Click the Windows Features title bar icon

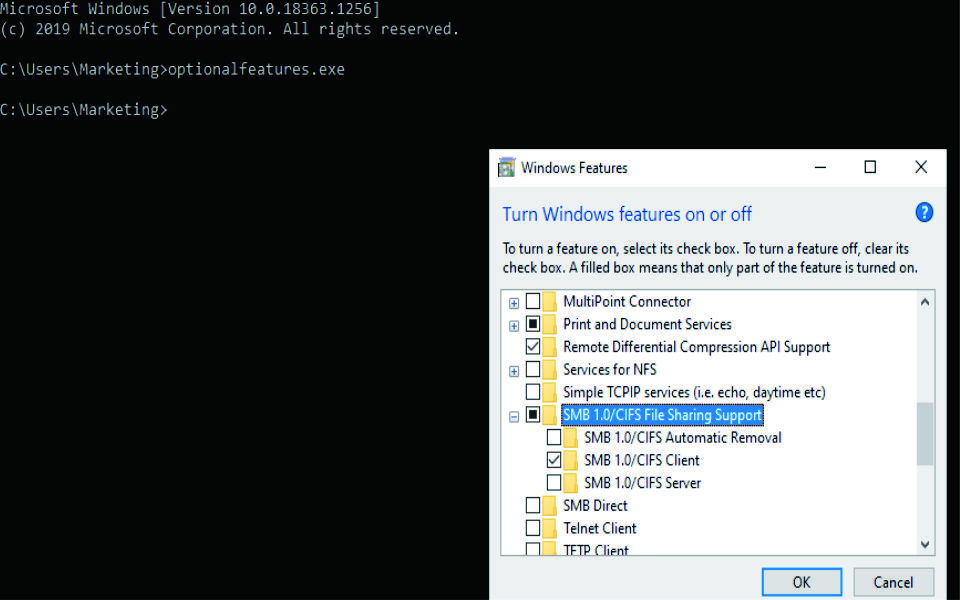[x=506, y=167]
